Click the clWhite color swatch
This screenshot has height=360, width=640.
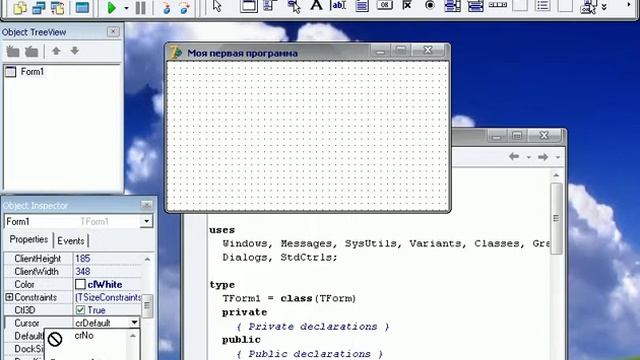pyautogui.click(x=80, y=284)
